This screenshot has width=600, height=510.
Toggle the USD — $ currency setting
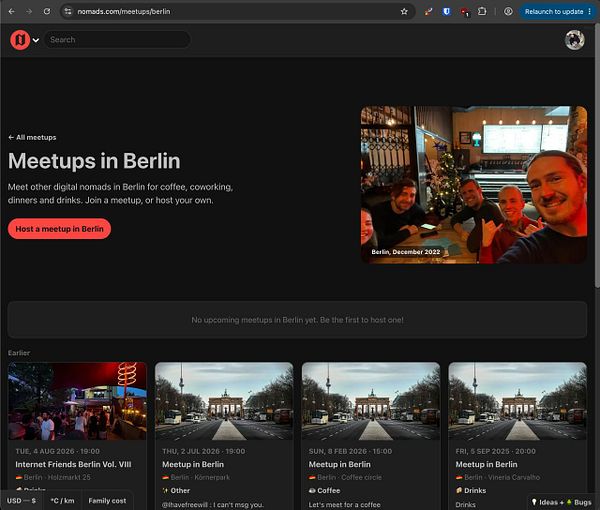[x=21, y=500]
